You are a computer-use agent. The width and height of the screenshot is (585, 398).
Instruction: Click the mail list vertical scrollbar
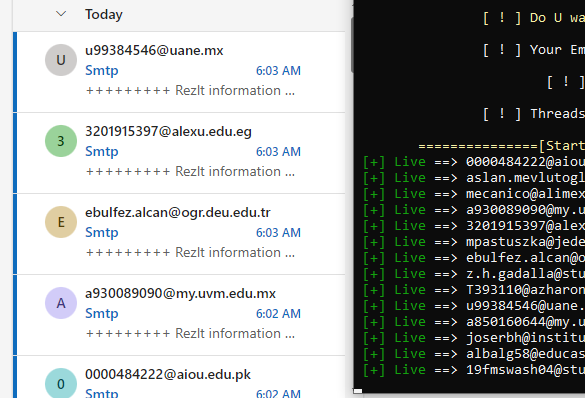tap(352, 45)
